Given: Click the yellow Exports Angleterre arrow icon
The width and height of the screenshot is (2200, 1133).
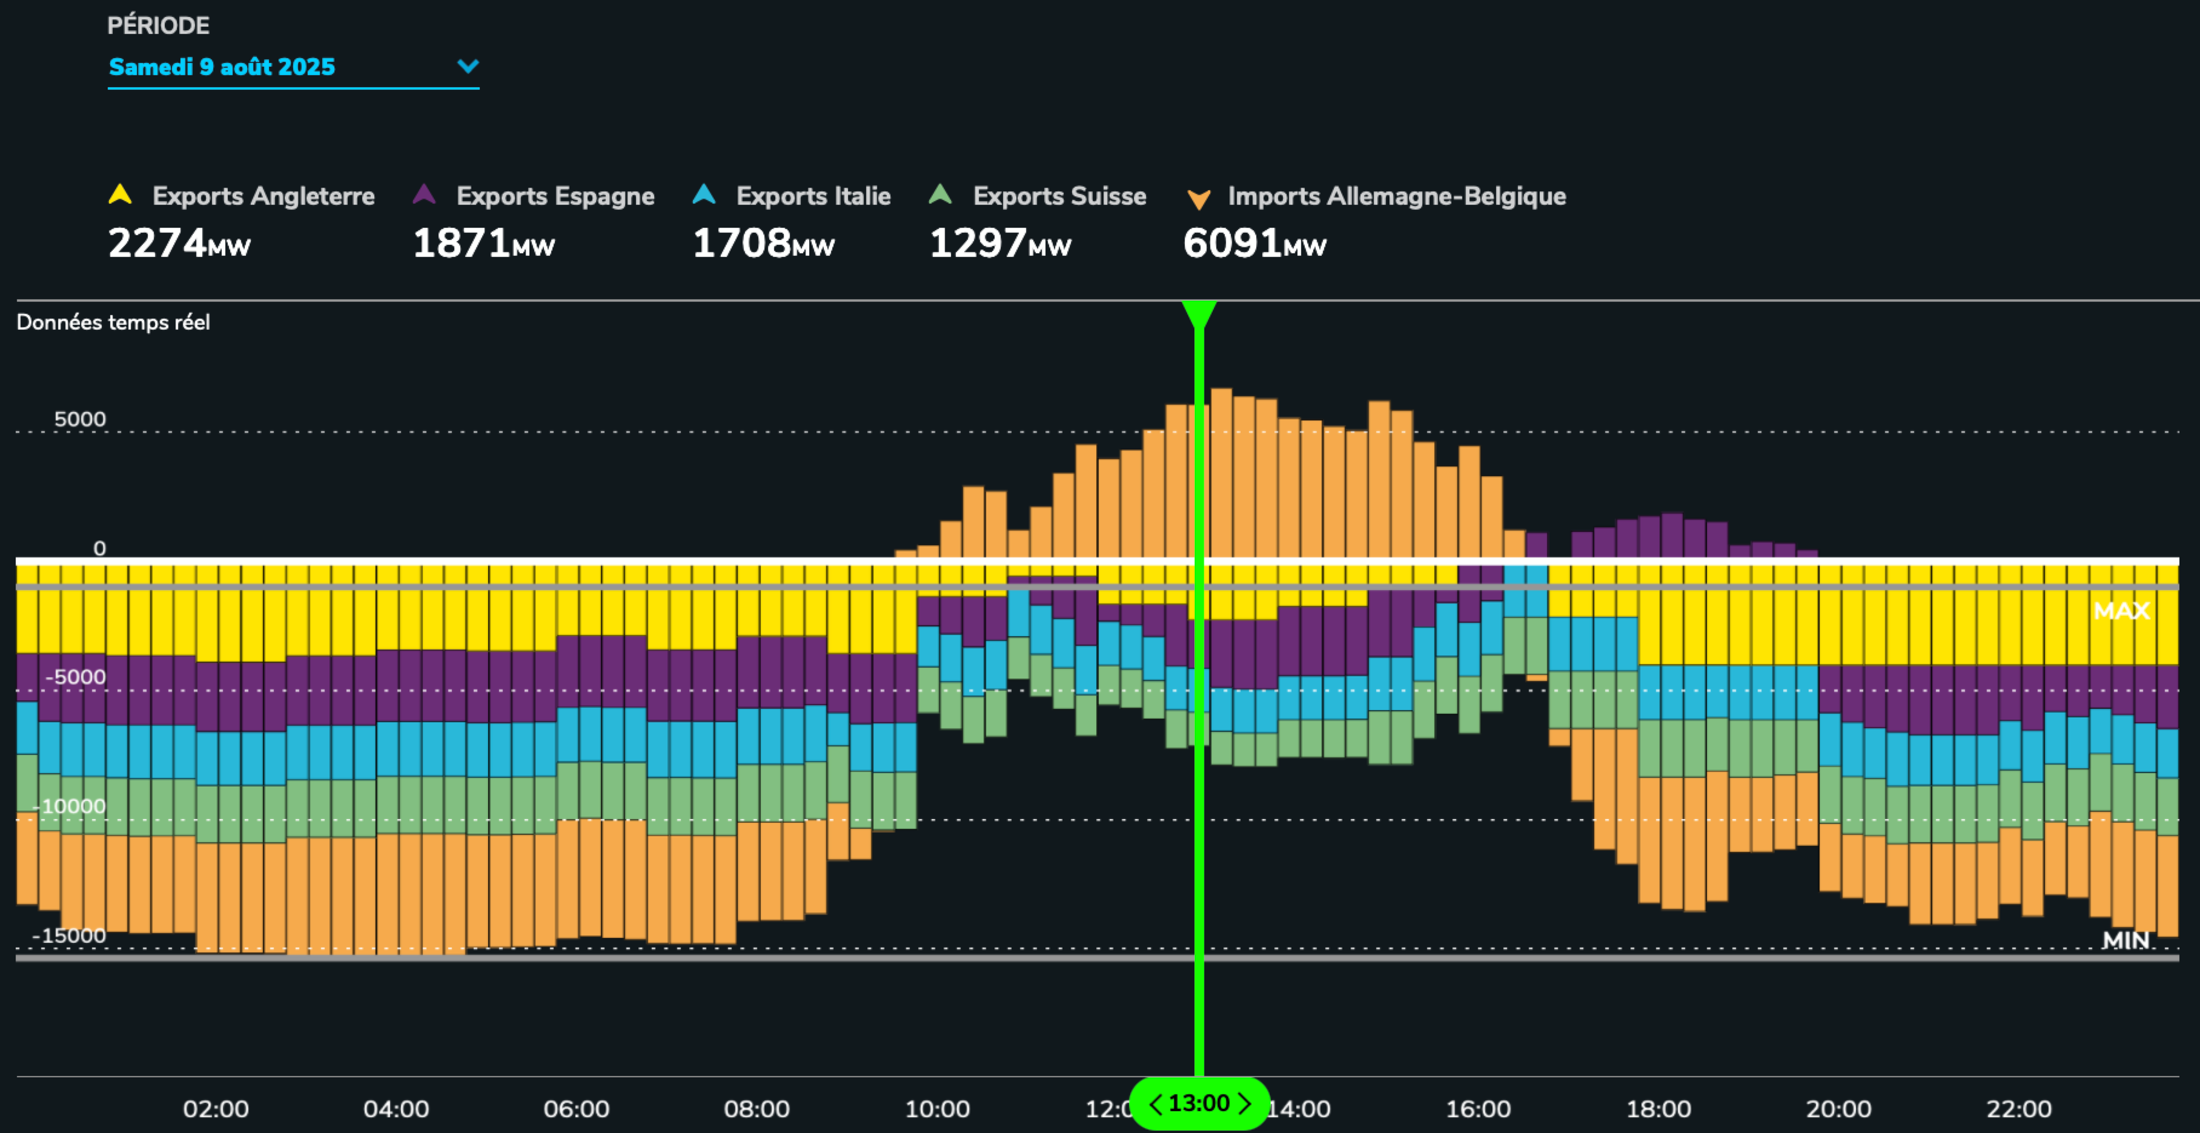Looking at the screenshot, I should click(120, 195).
